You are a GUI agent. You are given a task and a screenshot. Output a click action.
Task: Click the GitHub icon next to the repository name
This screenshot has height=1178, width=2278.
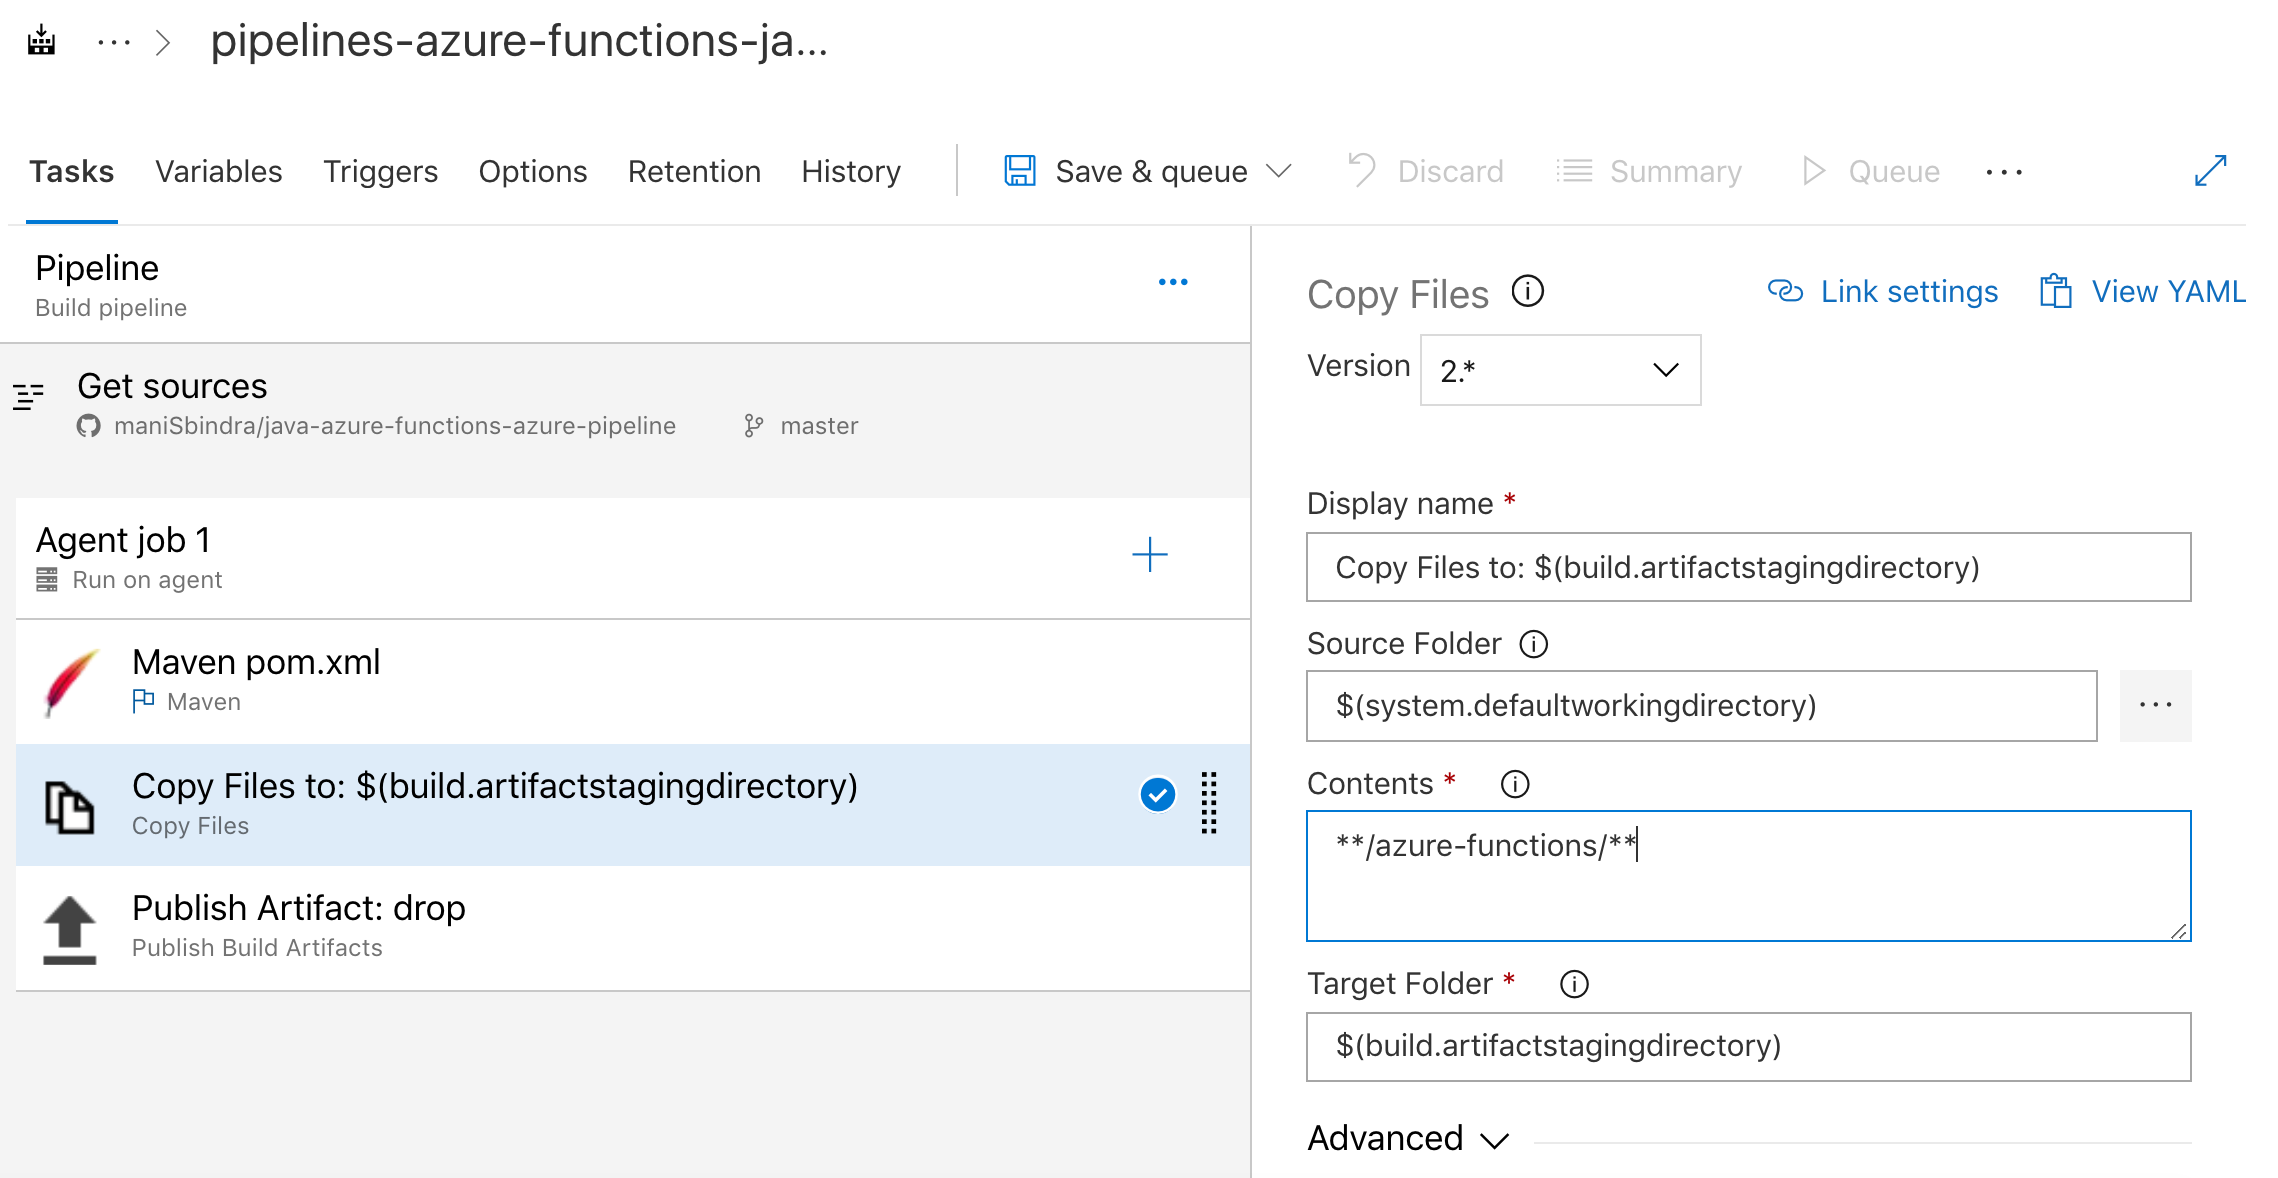[x=88, y=425]
